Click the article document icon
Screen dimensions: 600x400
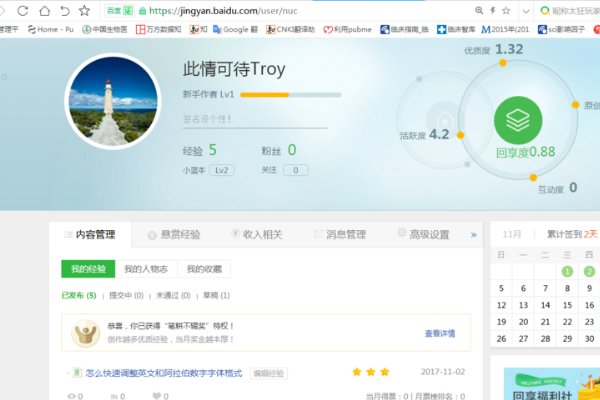77,372
